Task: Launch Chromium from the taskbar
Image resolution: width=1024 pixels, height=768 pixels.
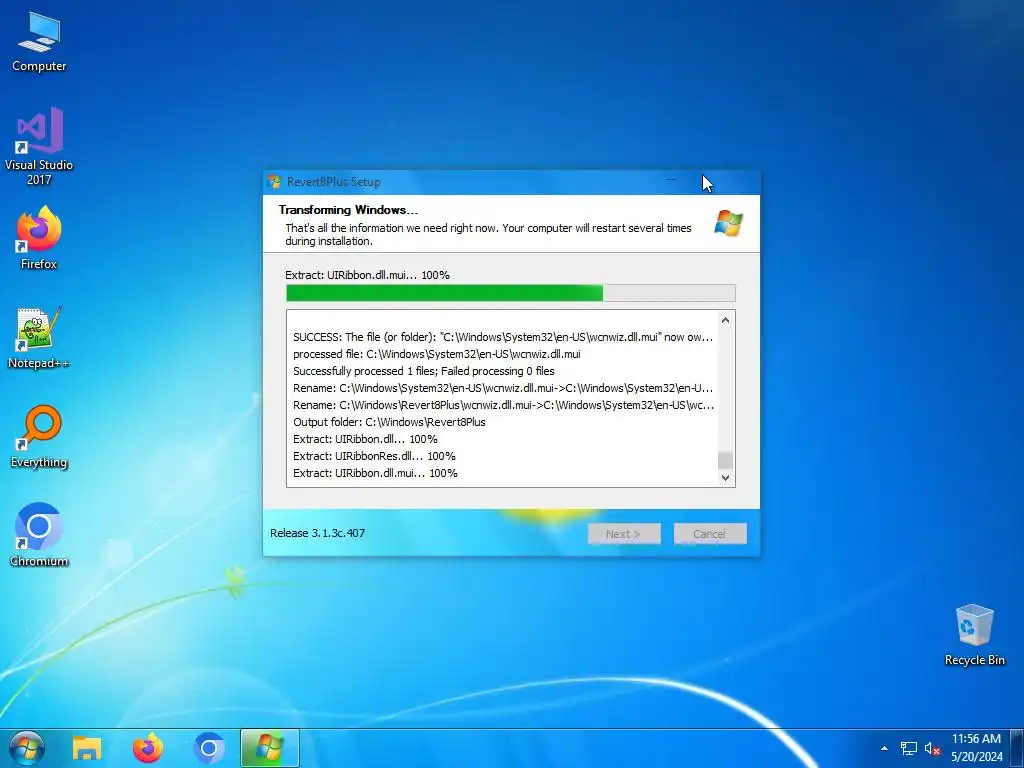Action: pos(209,748)
